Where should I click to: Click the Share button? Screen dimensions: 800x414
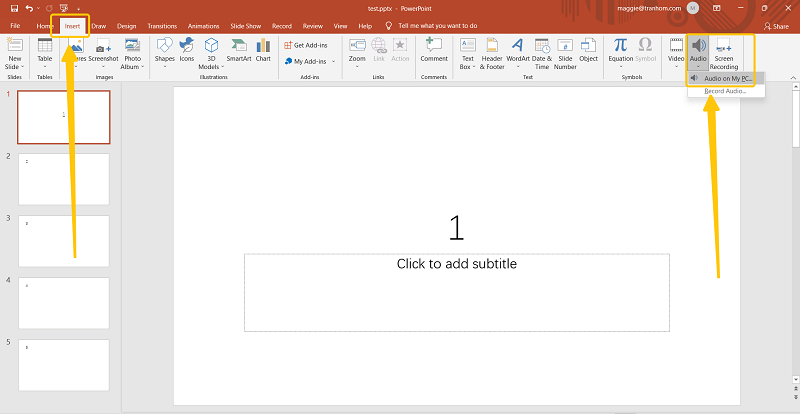pyautogui.click(x=774, y=25)
